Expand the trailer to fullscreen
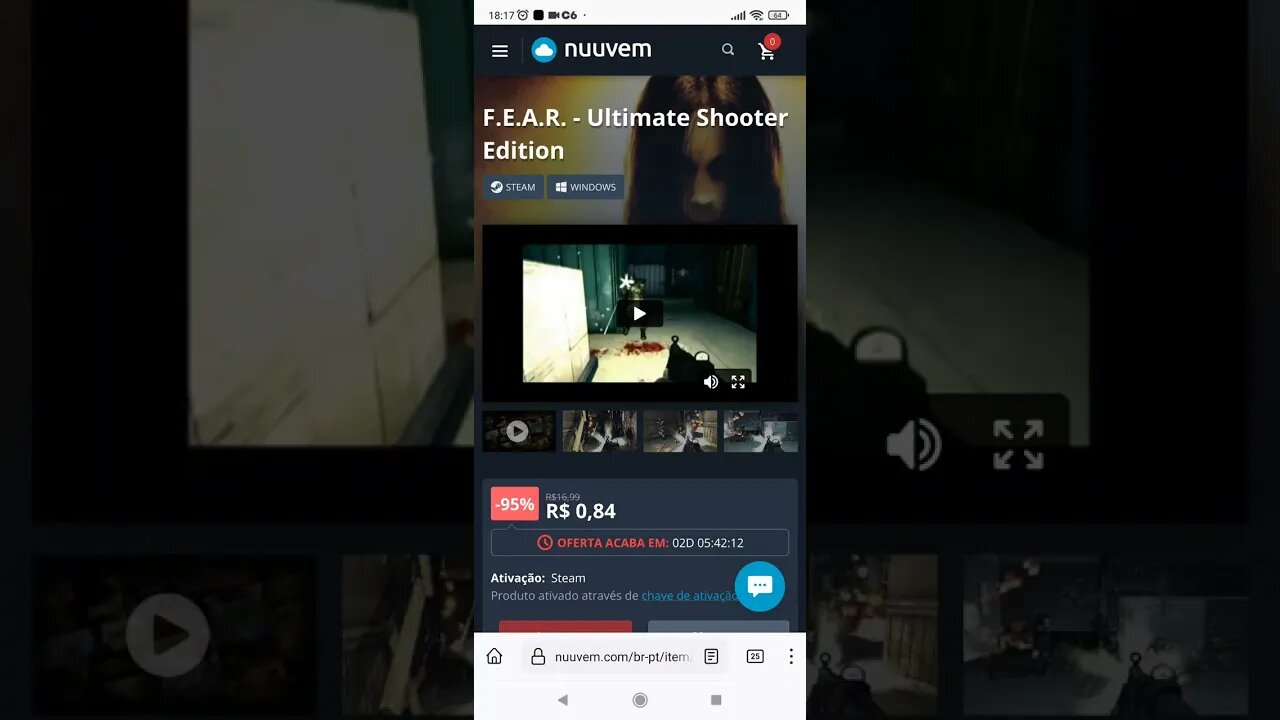This screenshot has height=720, width=1280. click(738, 382)
